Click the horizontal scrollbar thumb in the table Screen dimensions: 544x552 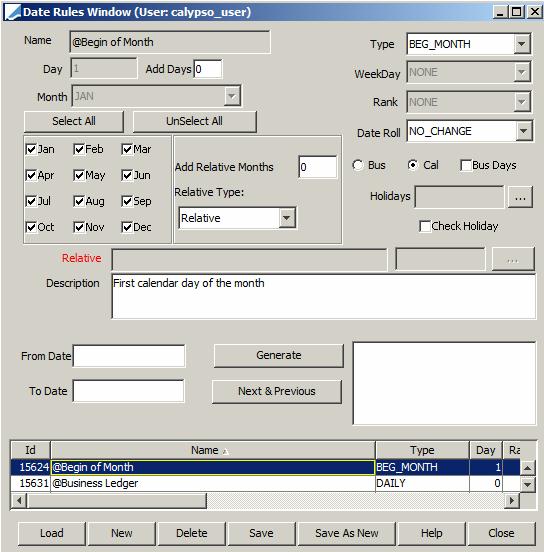117,500
